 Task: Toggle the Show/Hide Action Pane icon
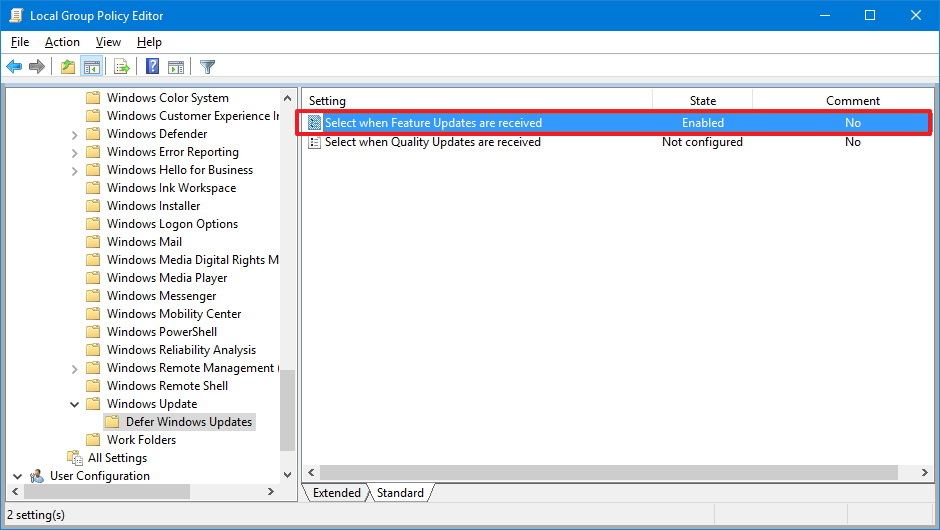[x=176, y=67]
